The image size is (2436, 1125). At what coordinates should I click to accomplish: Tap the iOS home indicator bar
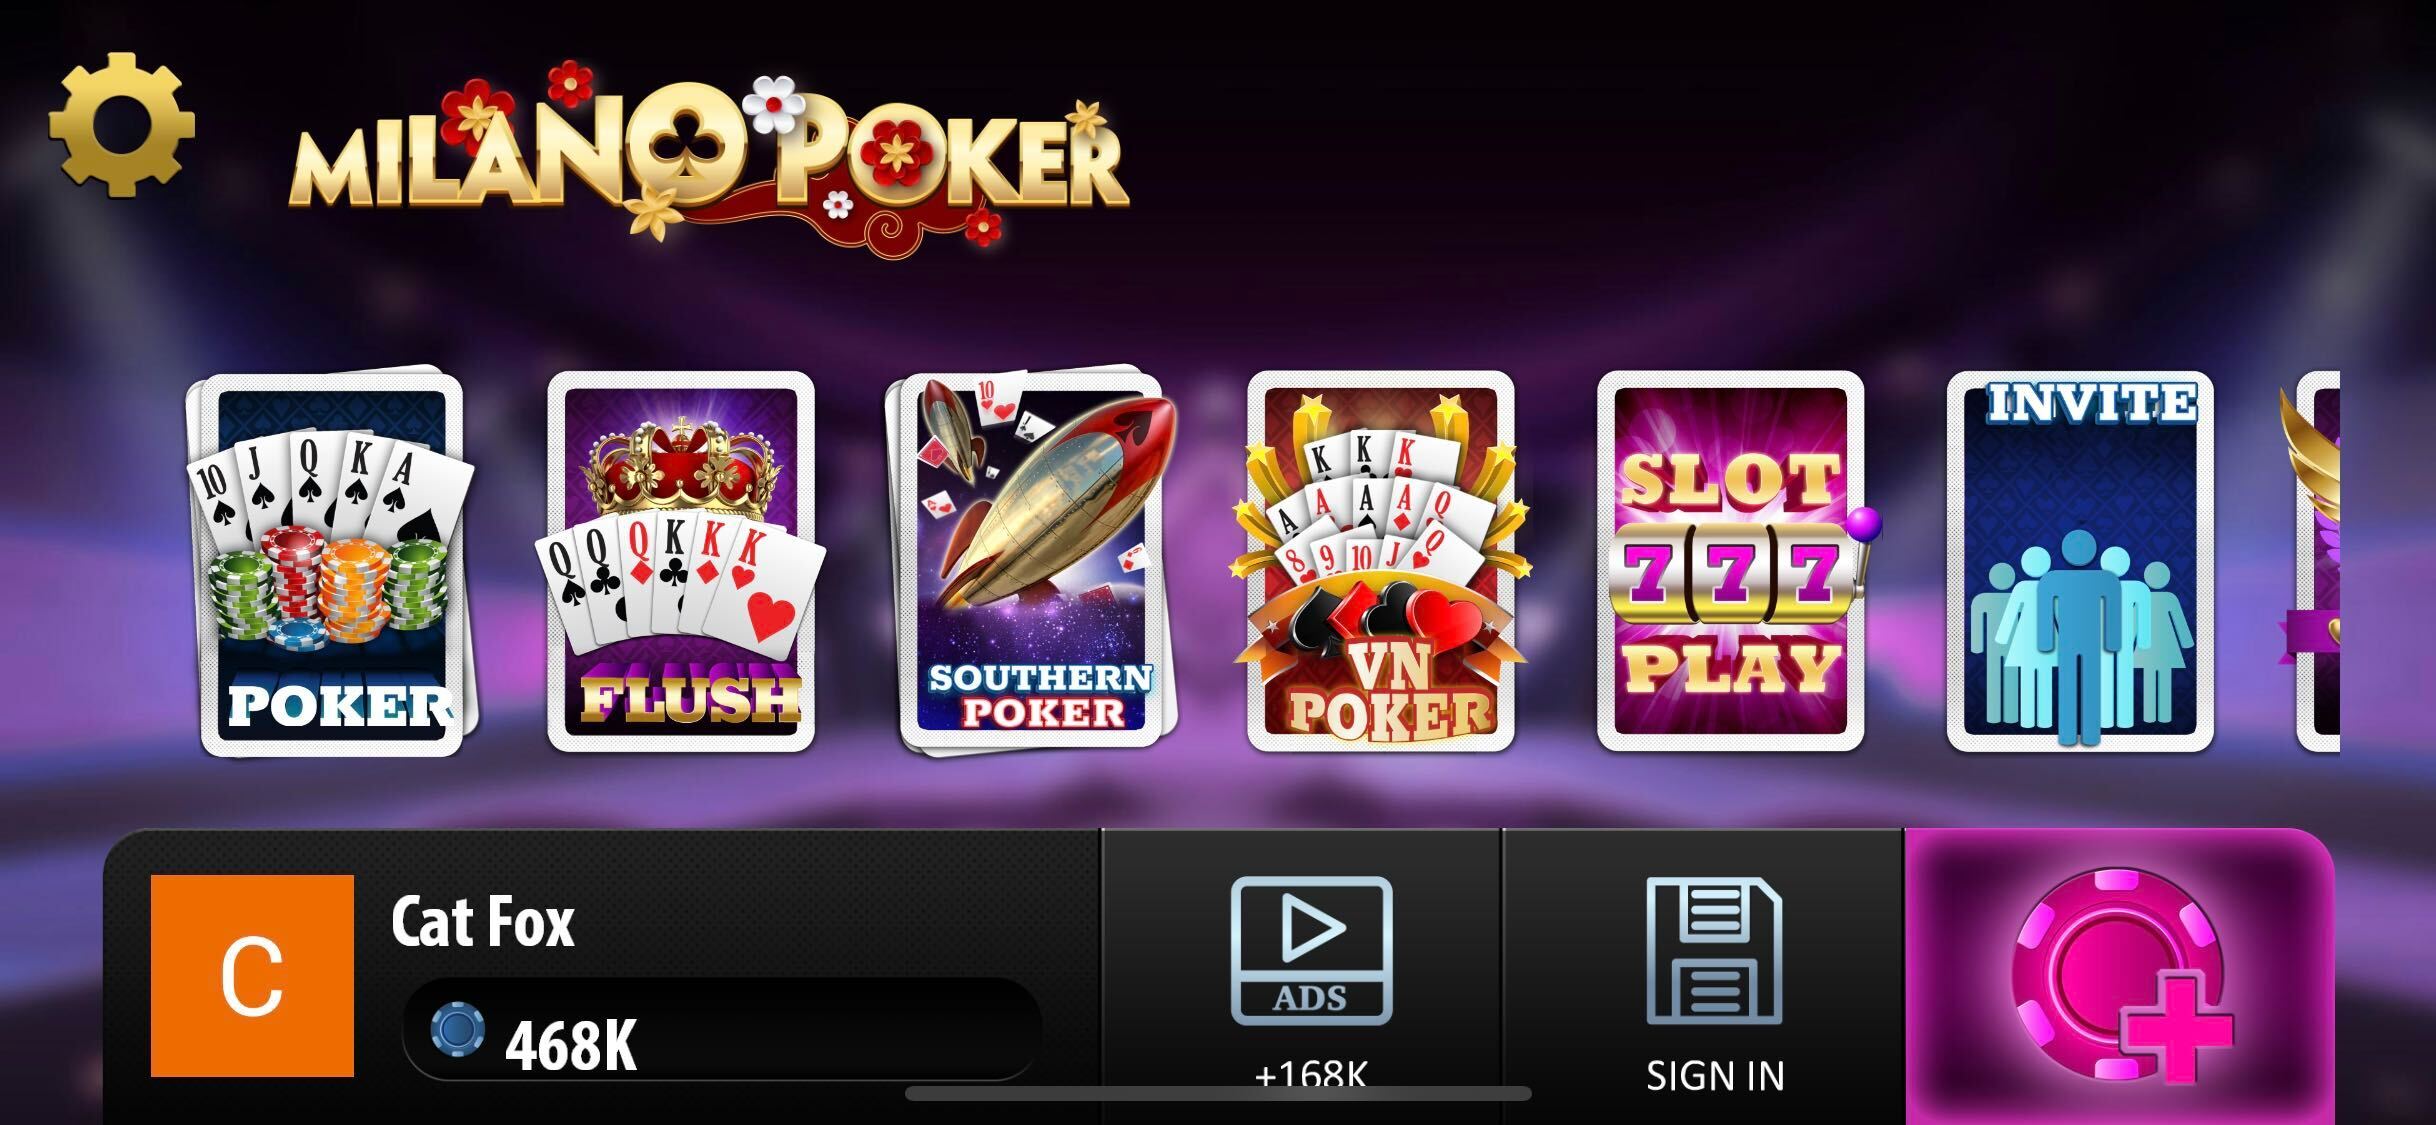pos(1218,1093)
